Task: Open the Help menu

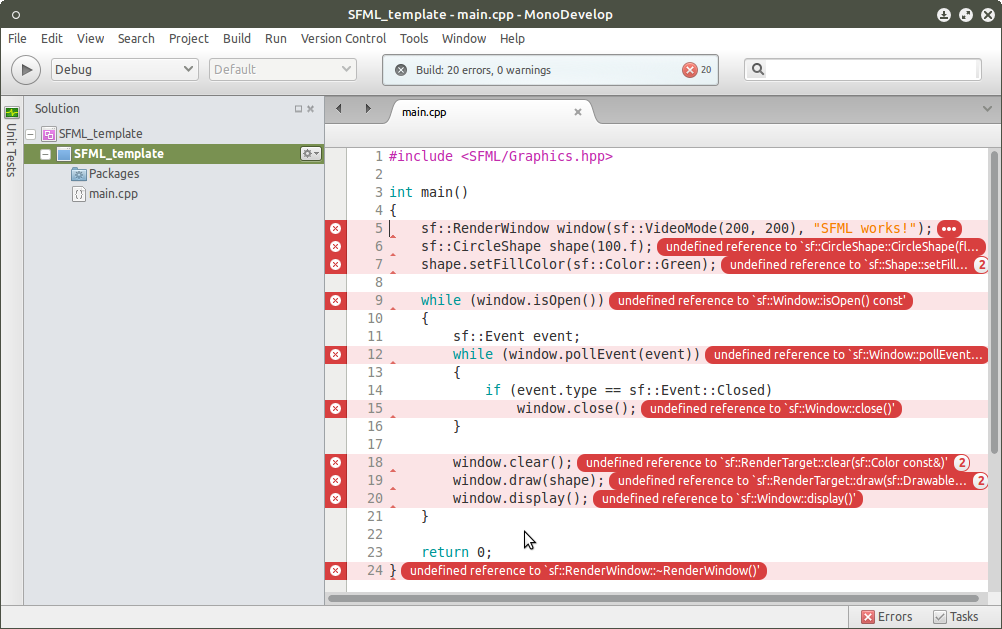Action: pyautogui.click(x=512, y=38)
